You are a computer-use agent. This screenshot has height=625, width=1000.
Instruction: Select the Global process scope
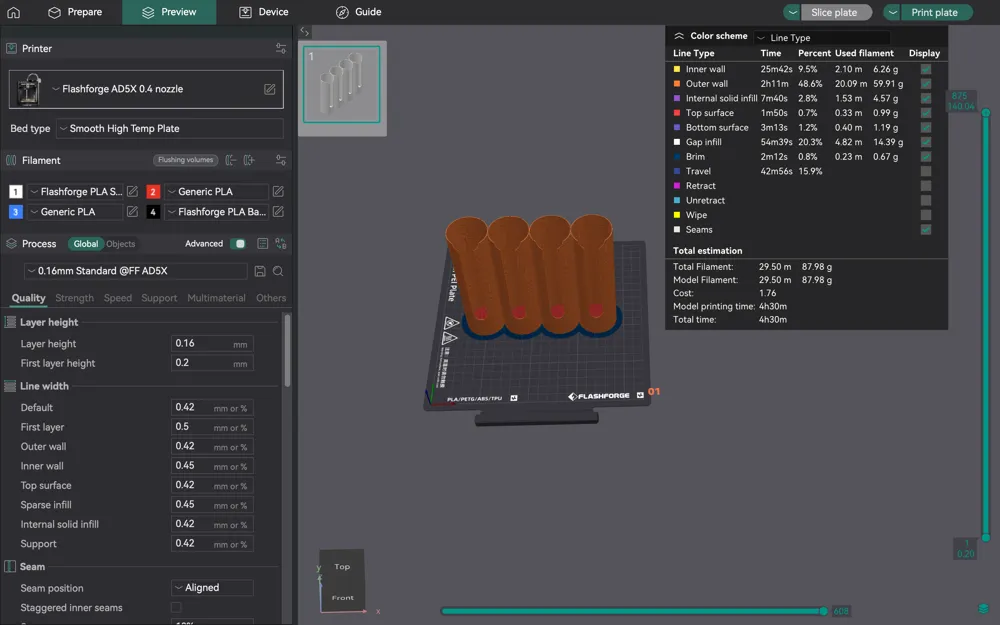(x=85, y=244)
